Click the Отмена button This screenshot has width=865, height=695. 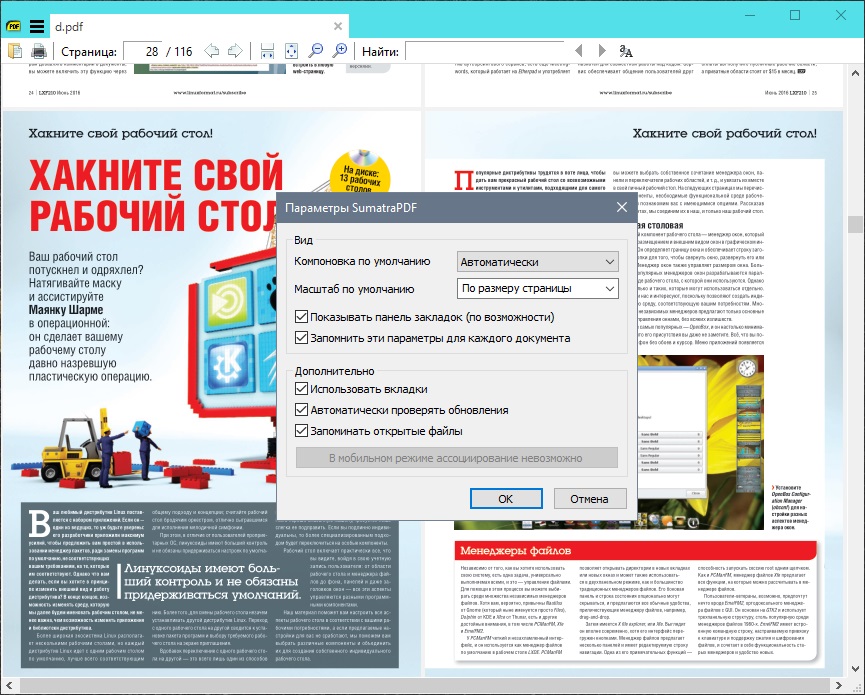tap(589, 499)
